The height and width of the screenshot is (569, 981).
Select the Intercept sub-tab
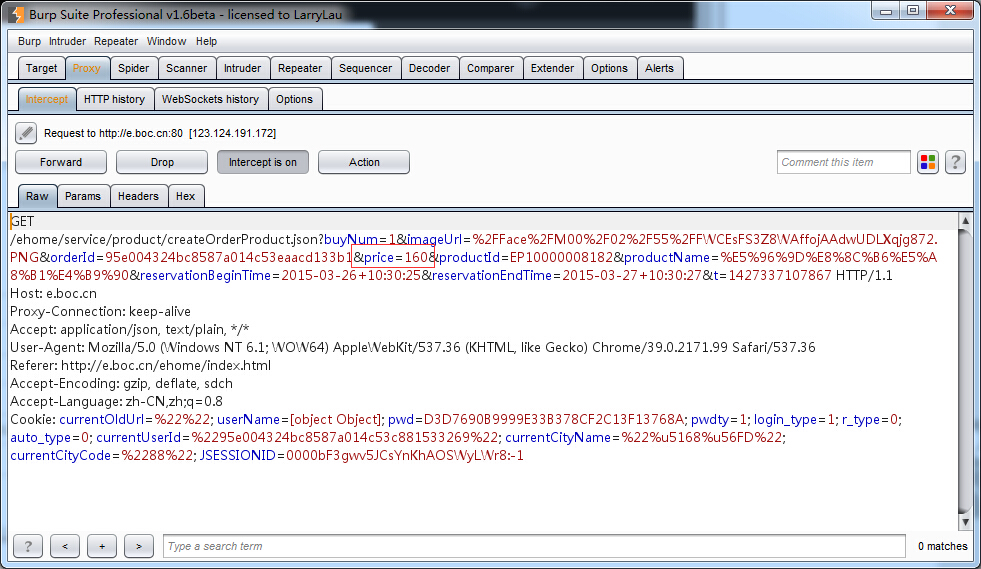coord(47,99)
